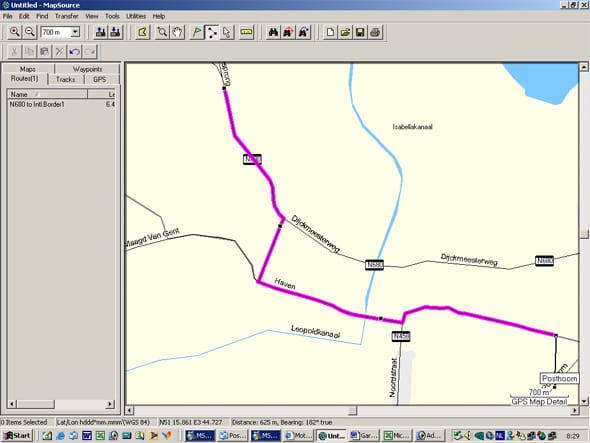Image resolution: width=590 pixels, height=443 pixels.
Task: Click the Delete X icon
Action: [59, 52]
